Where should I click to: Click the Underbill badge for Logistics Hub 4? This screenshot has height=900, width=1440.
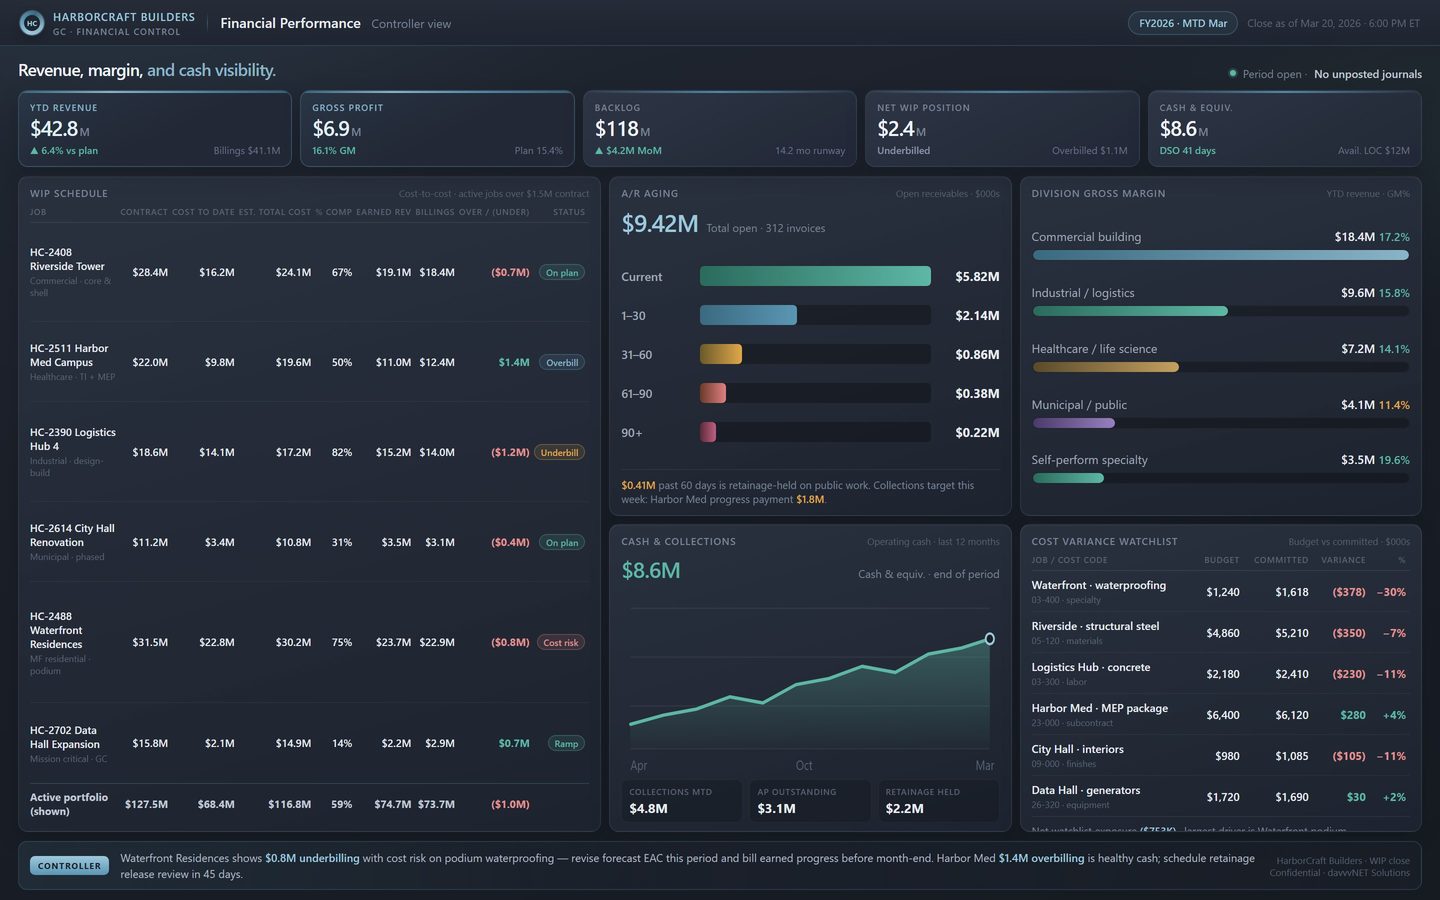click(x=559, y=452)
